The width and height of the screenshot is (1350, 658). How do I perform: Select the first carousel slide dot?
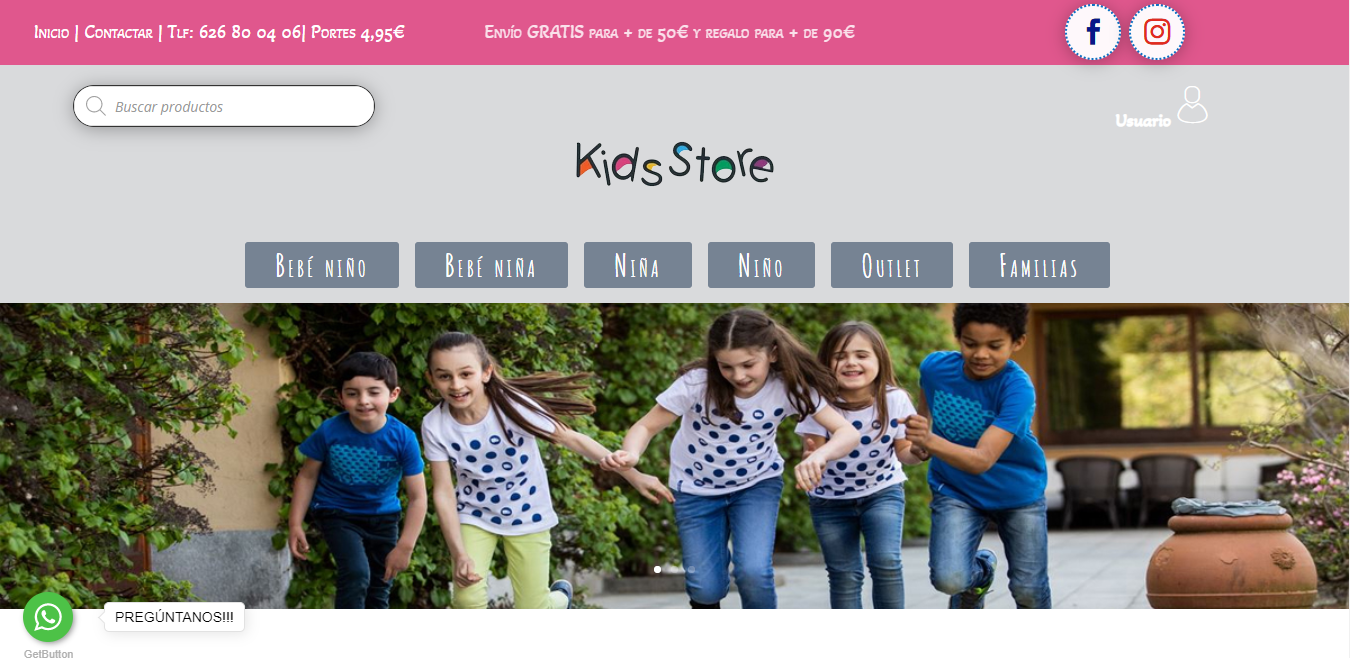[x=658, y=569]
